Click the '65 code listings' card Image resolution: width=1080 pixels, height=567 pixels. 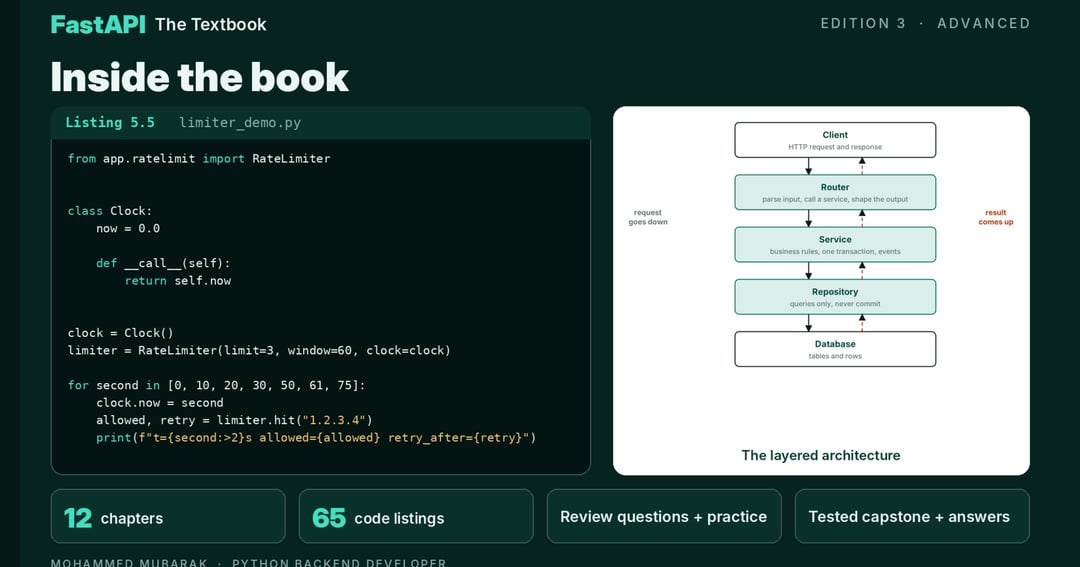[416, 516]
